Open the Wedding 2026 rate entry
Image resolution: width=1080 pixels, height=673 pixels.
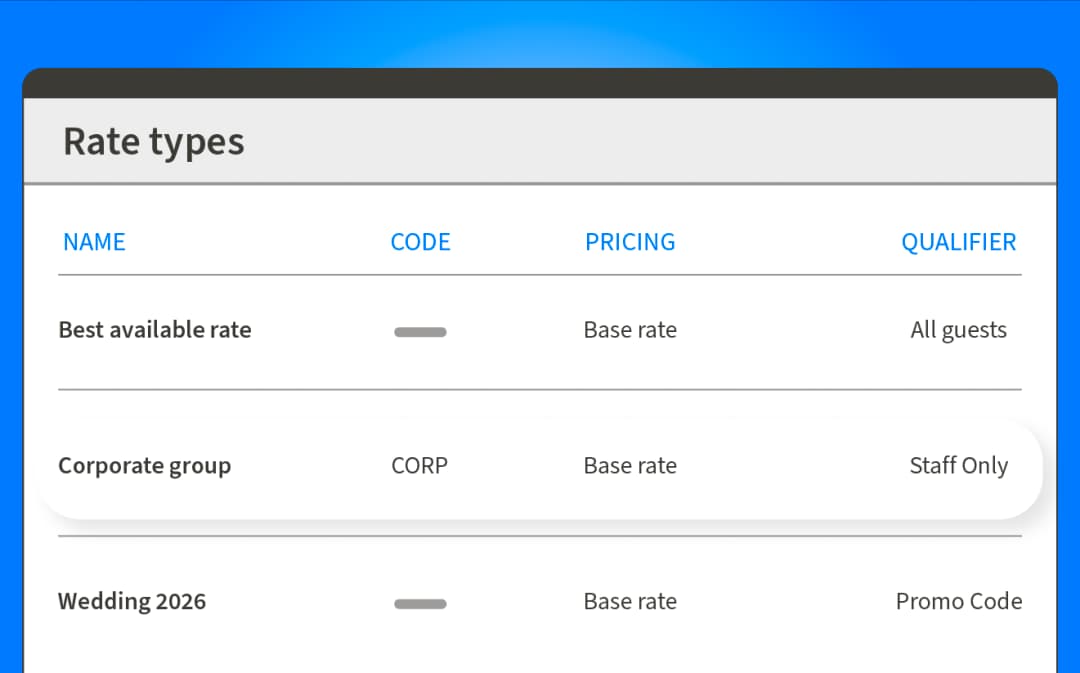pos(132,602)
